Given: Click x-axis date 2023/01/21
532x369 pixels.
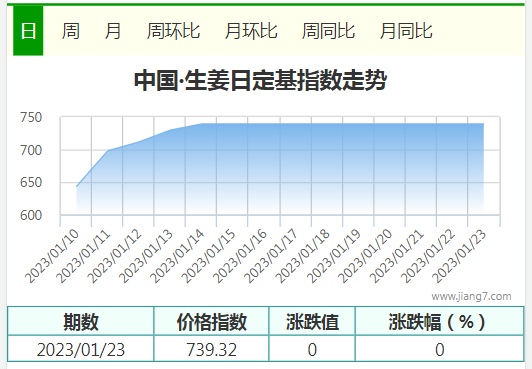Looking at the screenshot, I should pyautogui.click(x=396, y=256).
